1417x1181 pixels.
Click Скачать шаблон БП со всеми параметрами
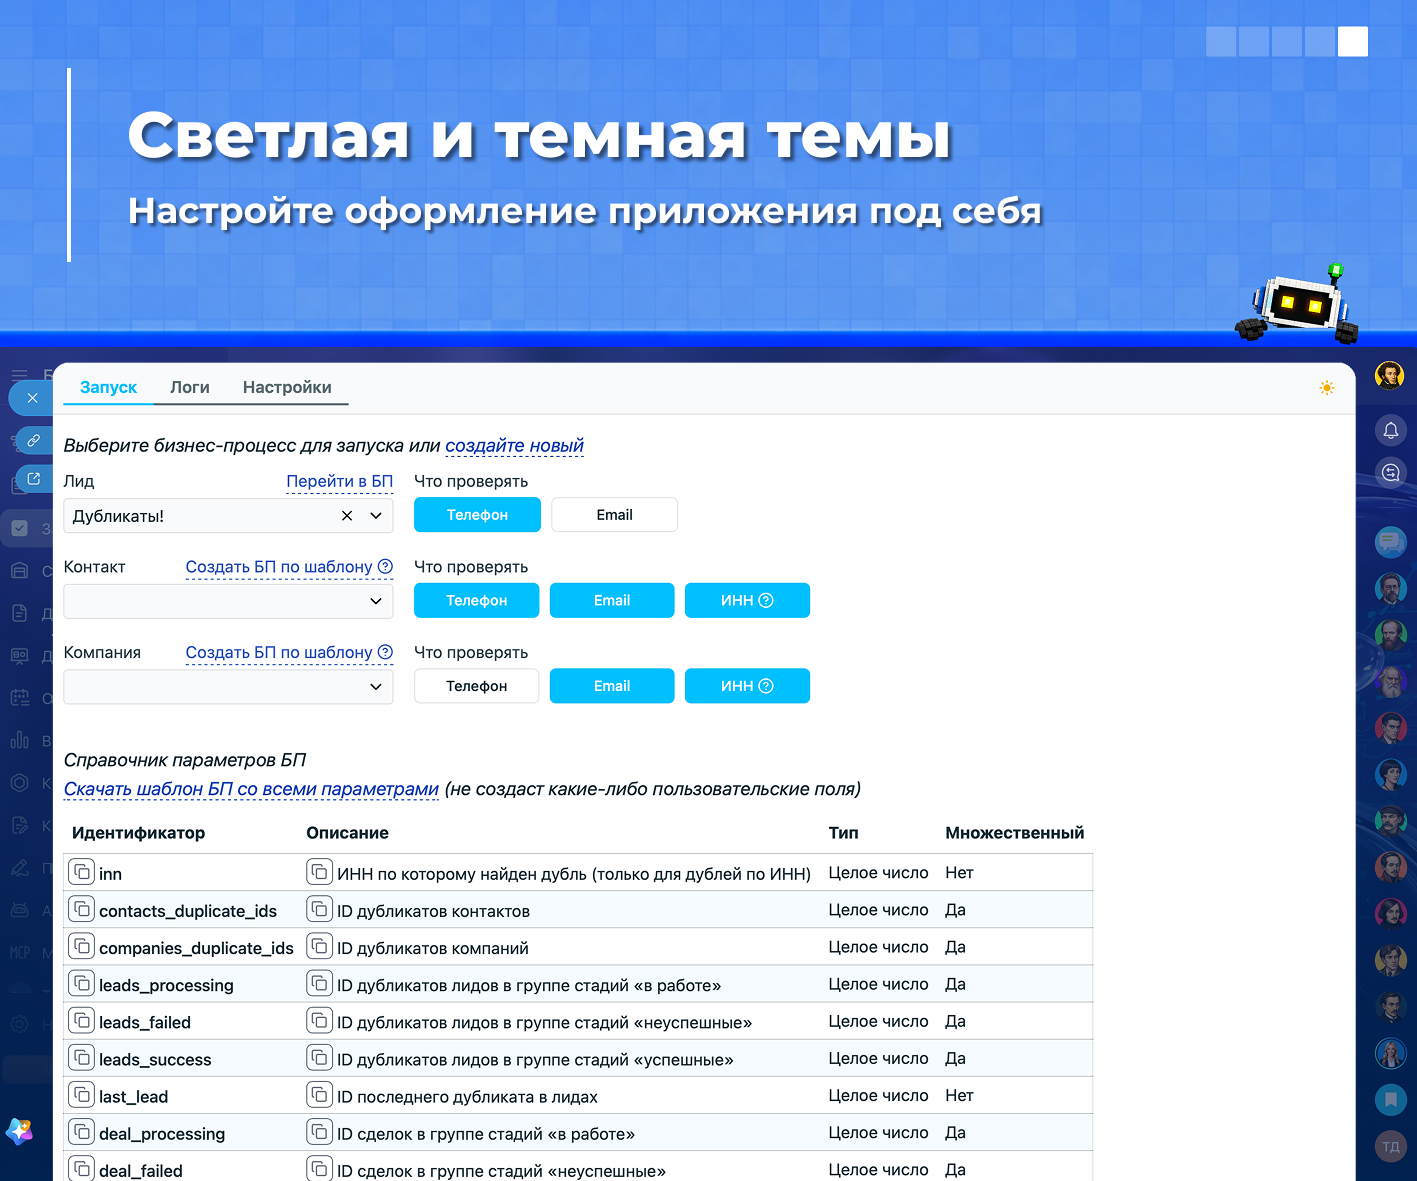pos(251,789)
